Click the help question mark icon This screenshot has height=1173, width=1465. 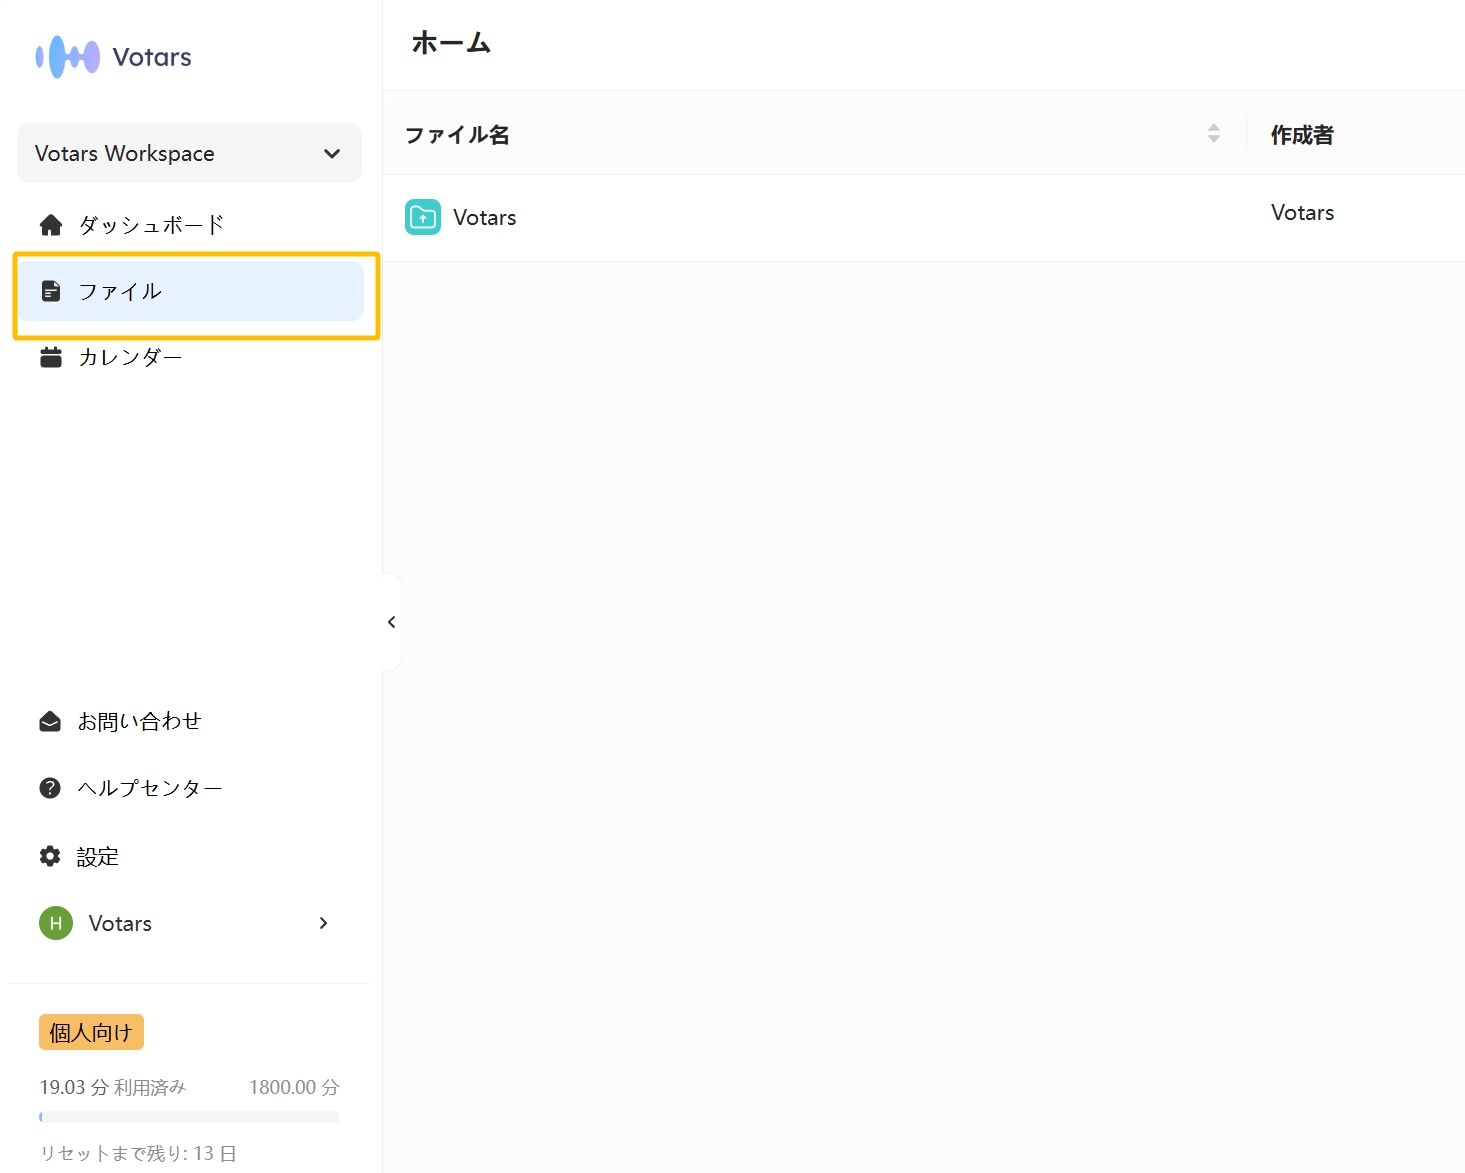[x=50, y=788]
